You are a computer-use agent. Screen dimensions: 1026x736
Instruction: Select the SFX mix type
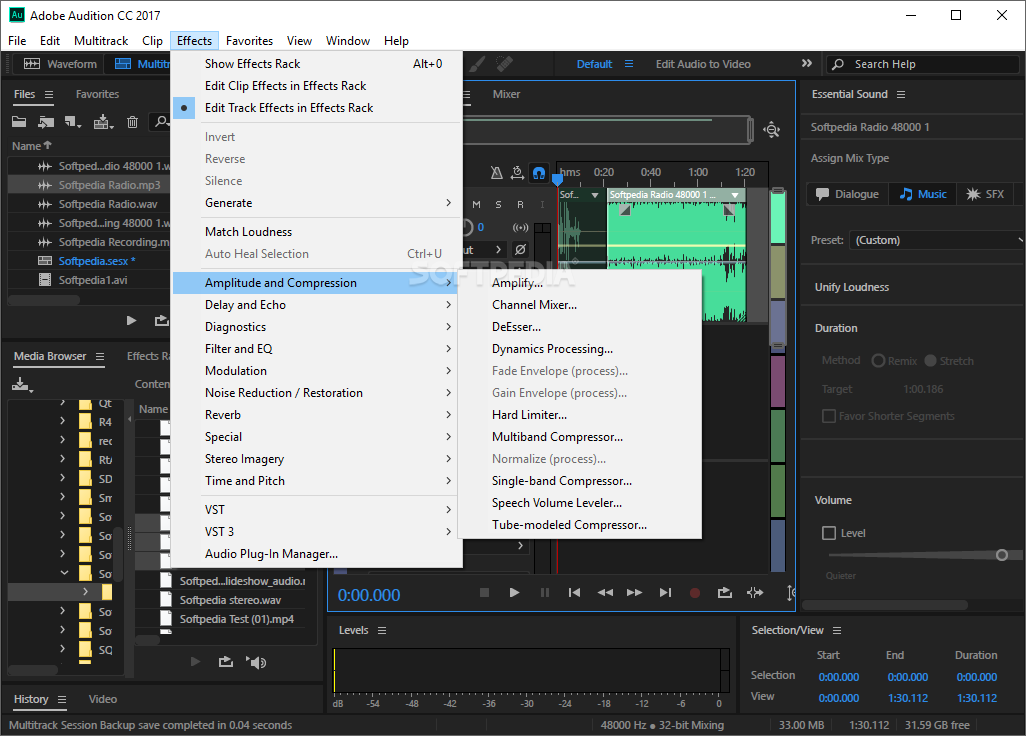[985, 194]
